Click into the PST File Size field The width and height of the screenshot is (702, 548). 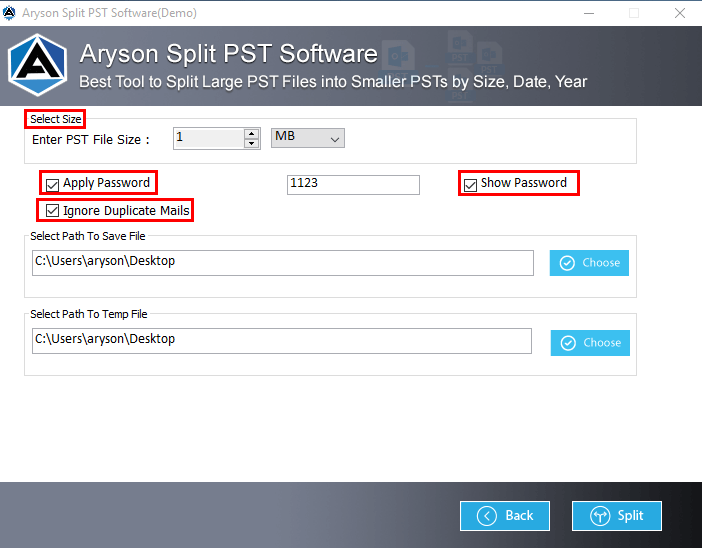pos(209,138)
